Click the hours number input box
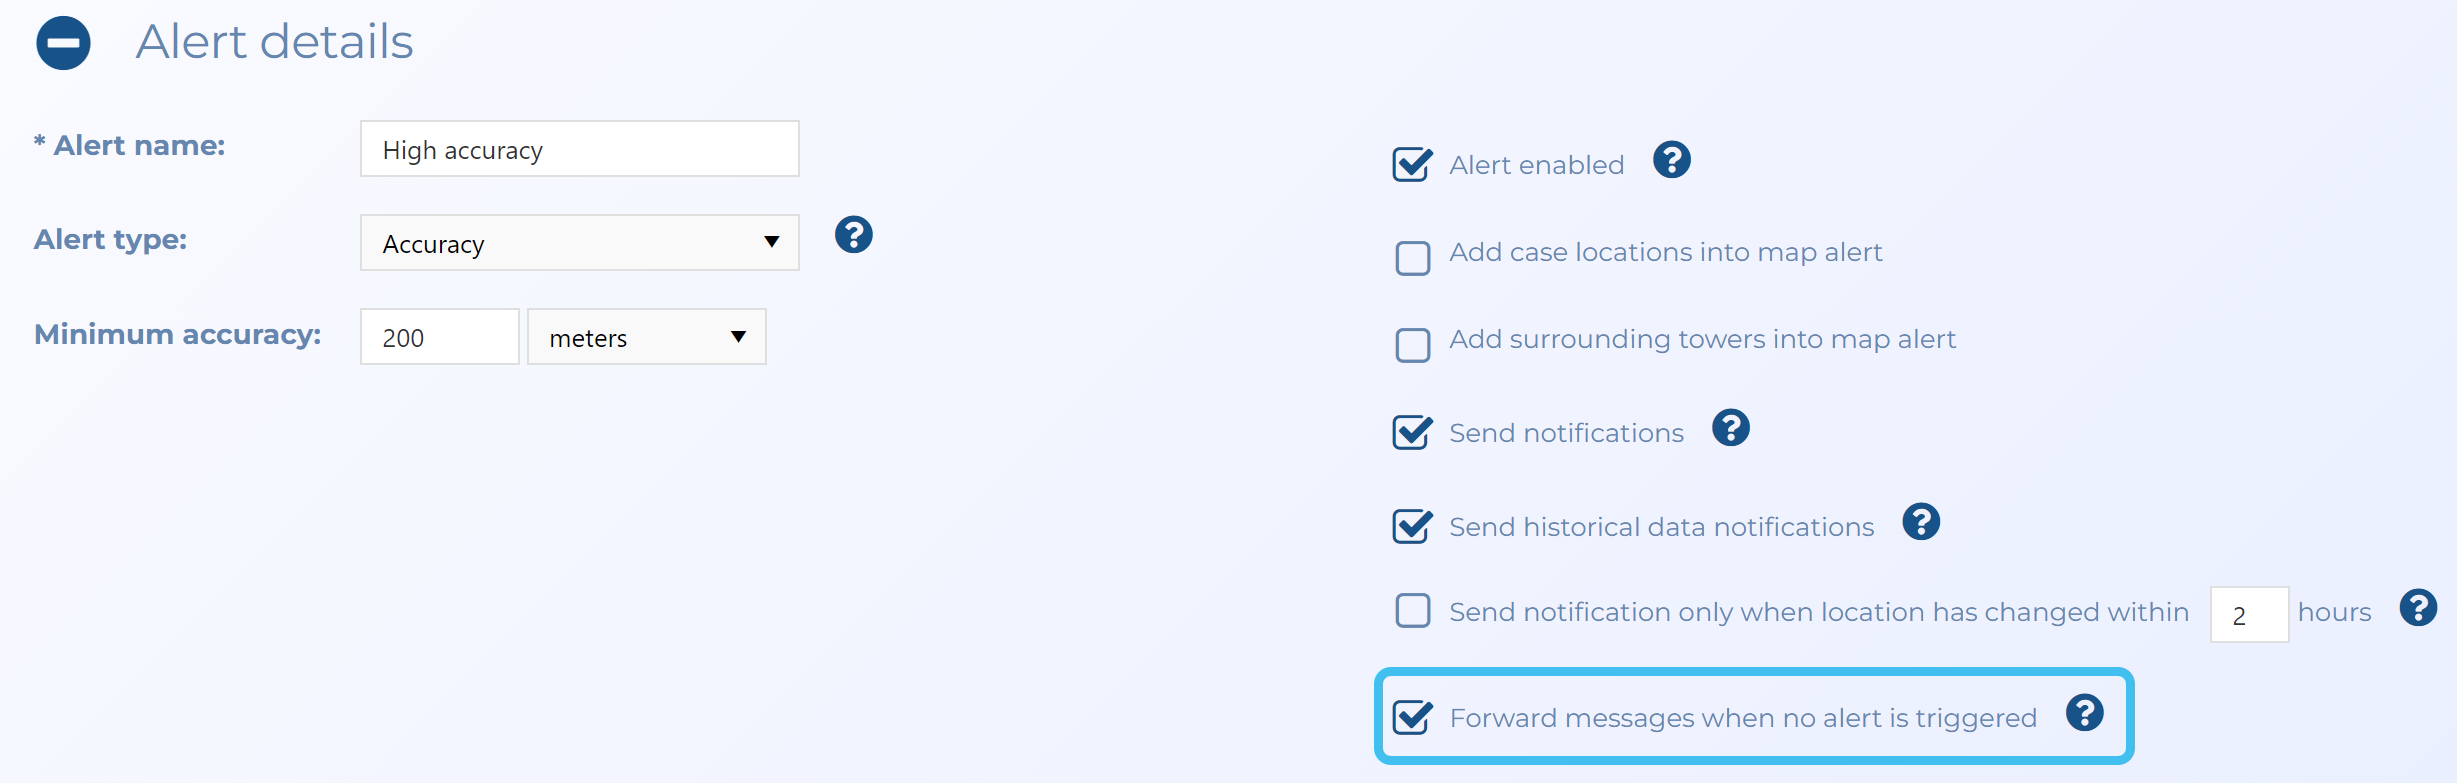This screenshot has height=783, width=2457. click(x=2248, y=614)
